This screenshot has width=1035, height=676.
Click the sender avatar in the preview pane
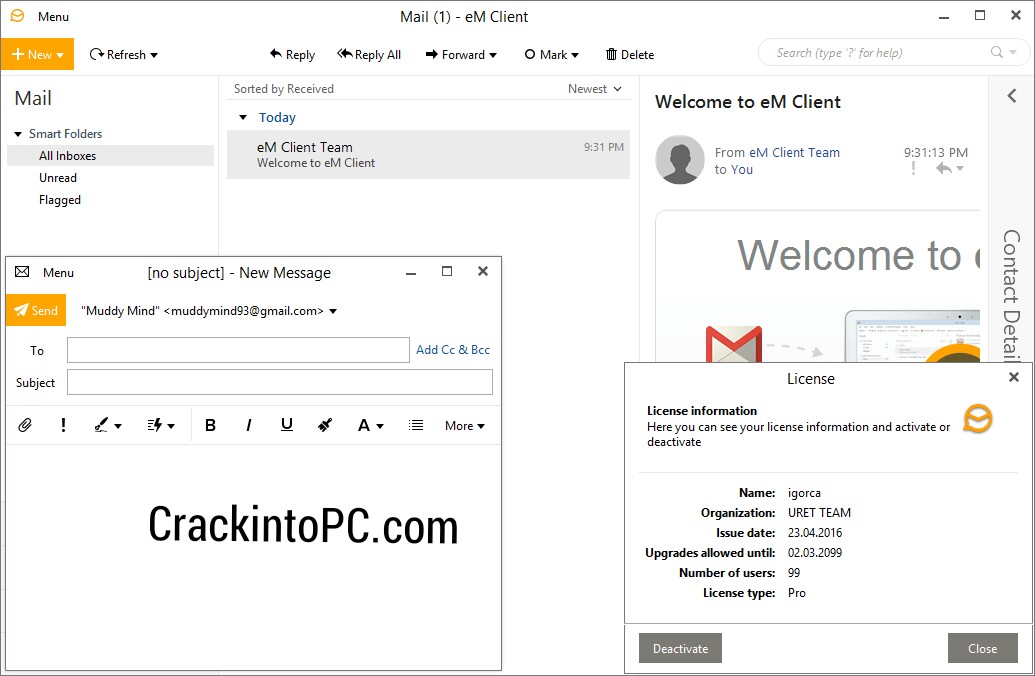680,160
